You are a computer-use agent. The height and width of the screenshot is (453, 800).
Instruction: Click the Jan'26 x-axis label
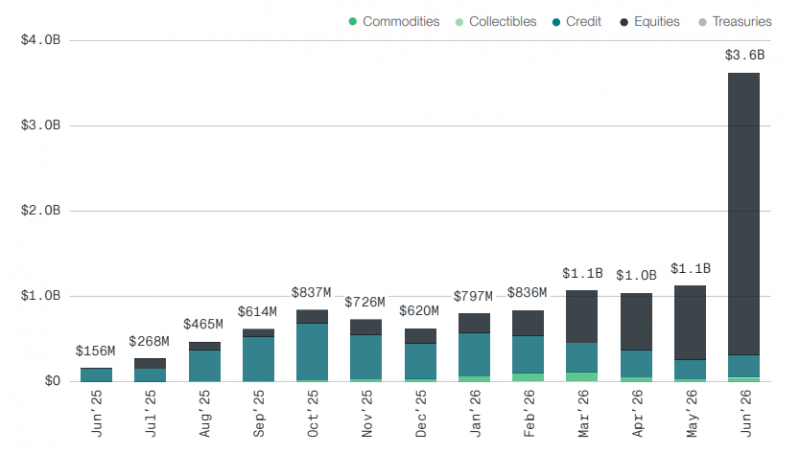tap(474, 413)
